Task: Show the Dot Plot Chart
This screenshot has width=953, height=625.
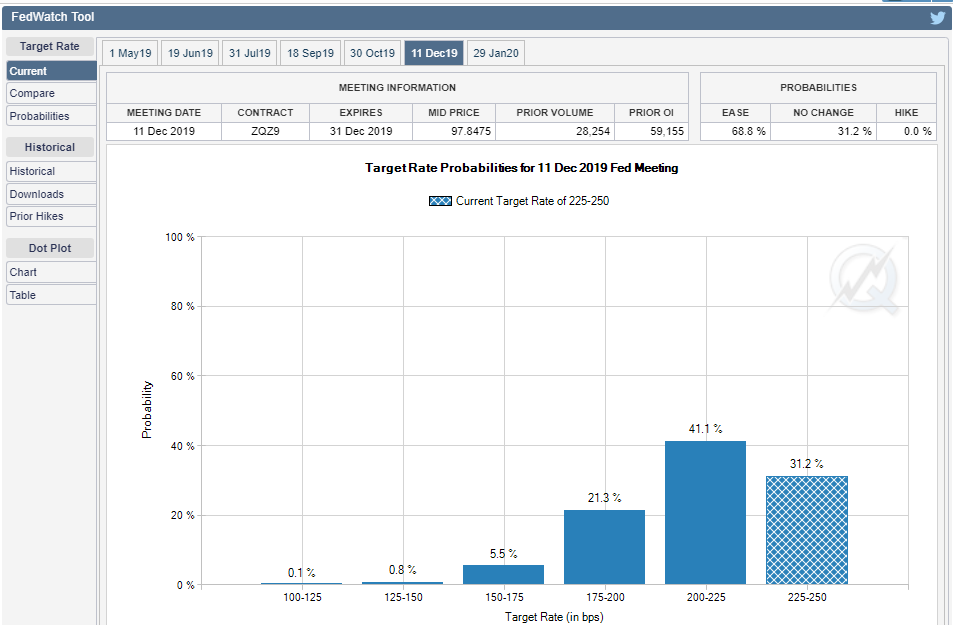Action: coord(51,272)
